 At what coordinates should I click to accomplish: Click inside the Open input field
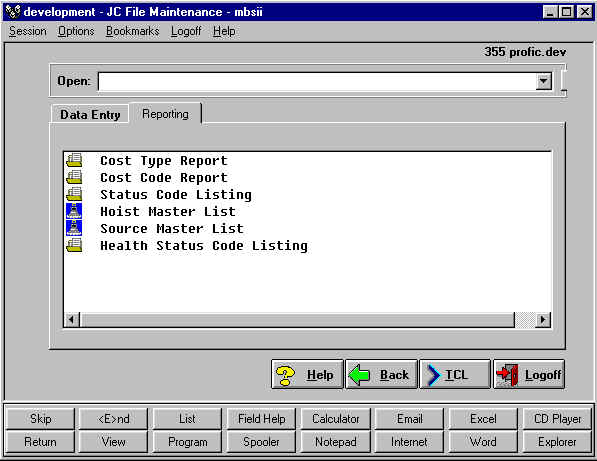(317, 81)
